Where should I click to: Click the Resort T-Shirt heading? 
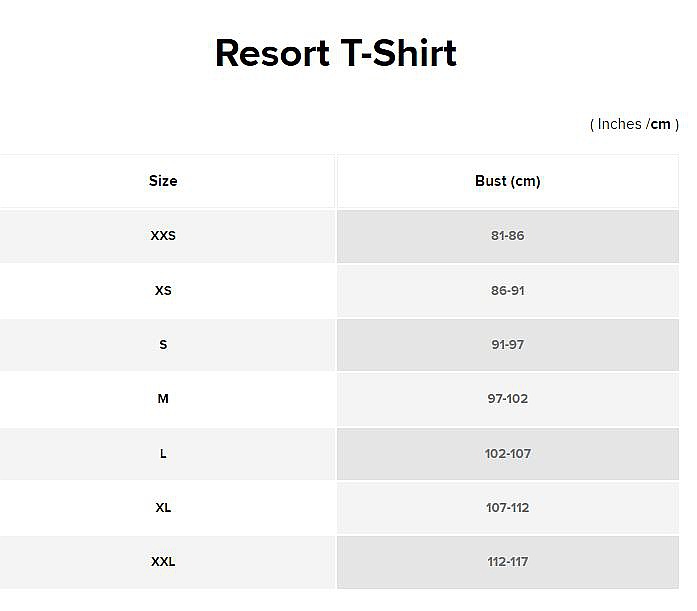pyautogui.click(x=336, y=53)
